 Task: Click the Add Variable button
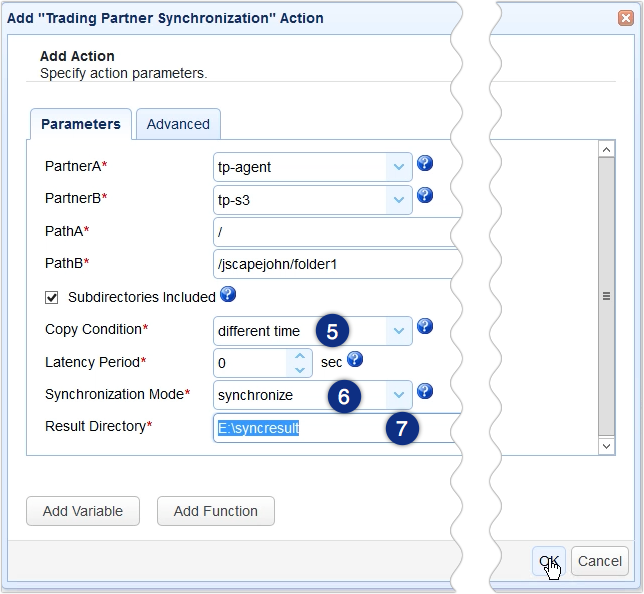click(83, 511)
